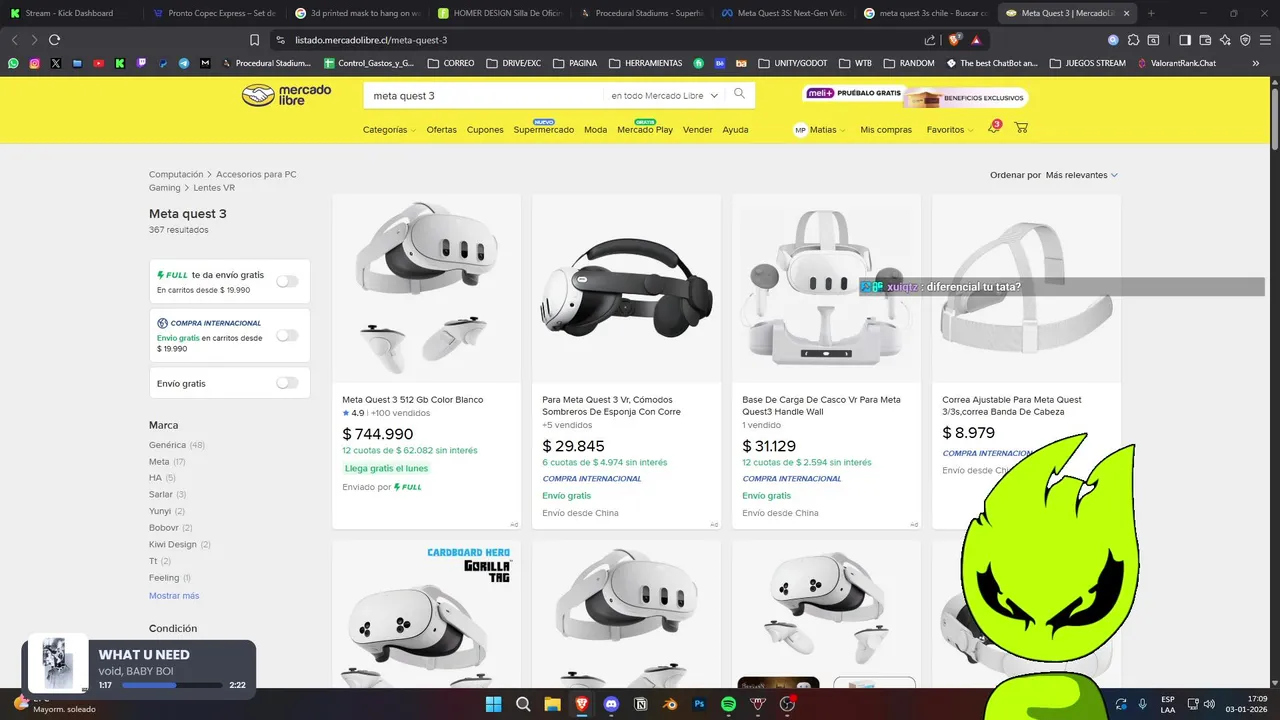1280x720 pixels.
Task: Click the music player progress bar
Action: 172,685
